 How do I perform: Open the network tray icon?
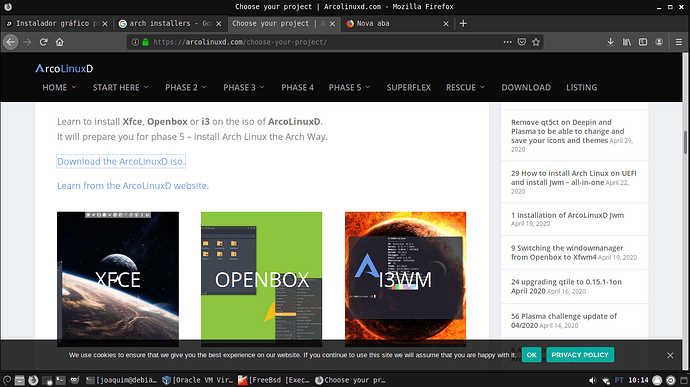(x=606, y=380)
